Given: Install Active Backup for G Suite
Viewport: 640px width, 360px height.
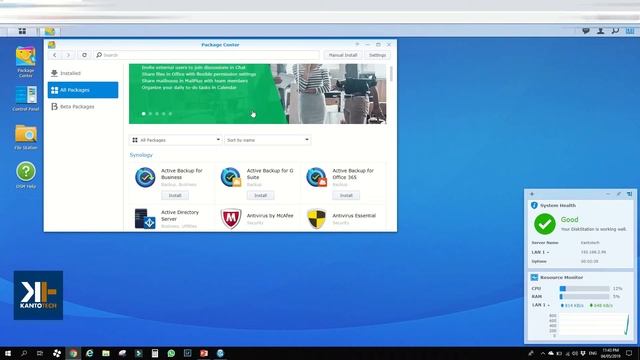Looking at the screenshot, I should [x=260, y=196].
